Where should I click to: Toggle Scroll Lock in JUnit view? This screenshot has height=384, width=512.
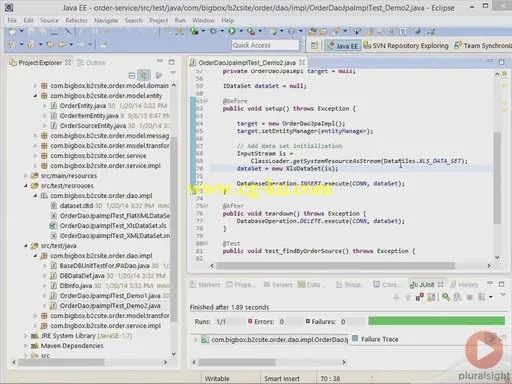point(431,297)
